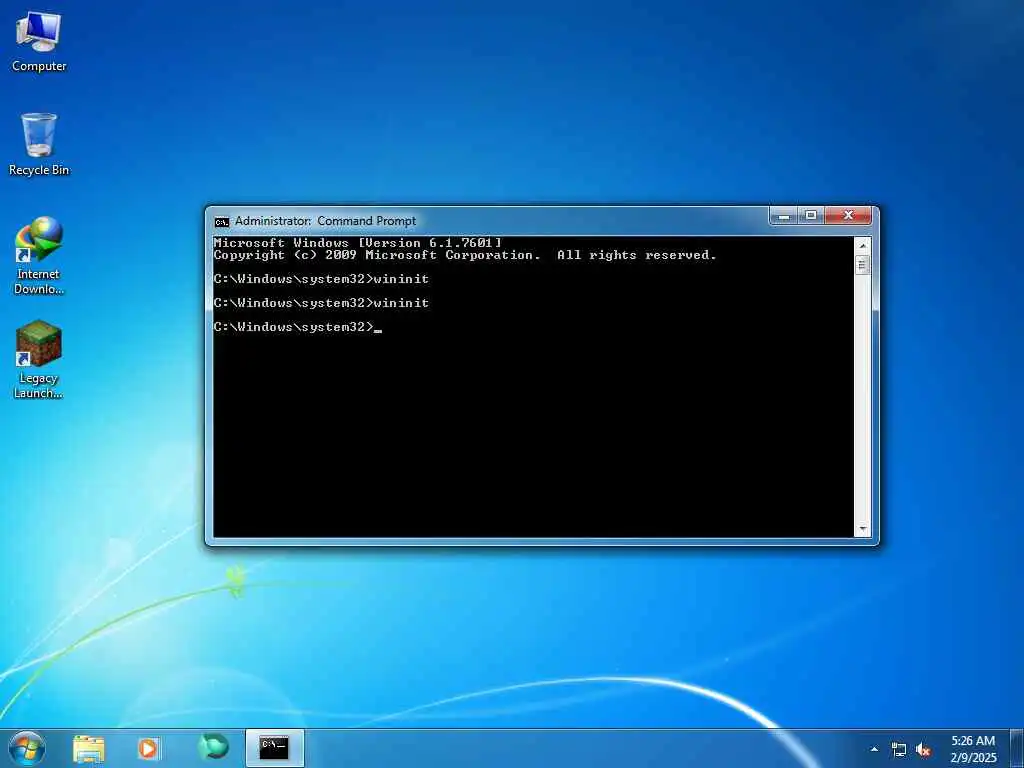
Task: Open the network status tray icon
Action: (899, 750)
